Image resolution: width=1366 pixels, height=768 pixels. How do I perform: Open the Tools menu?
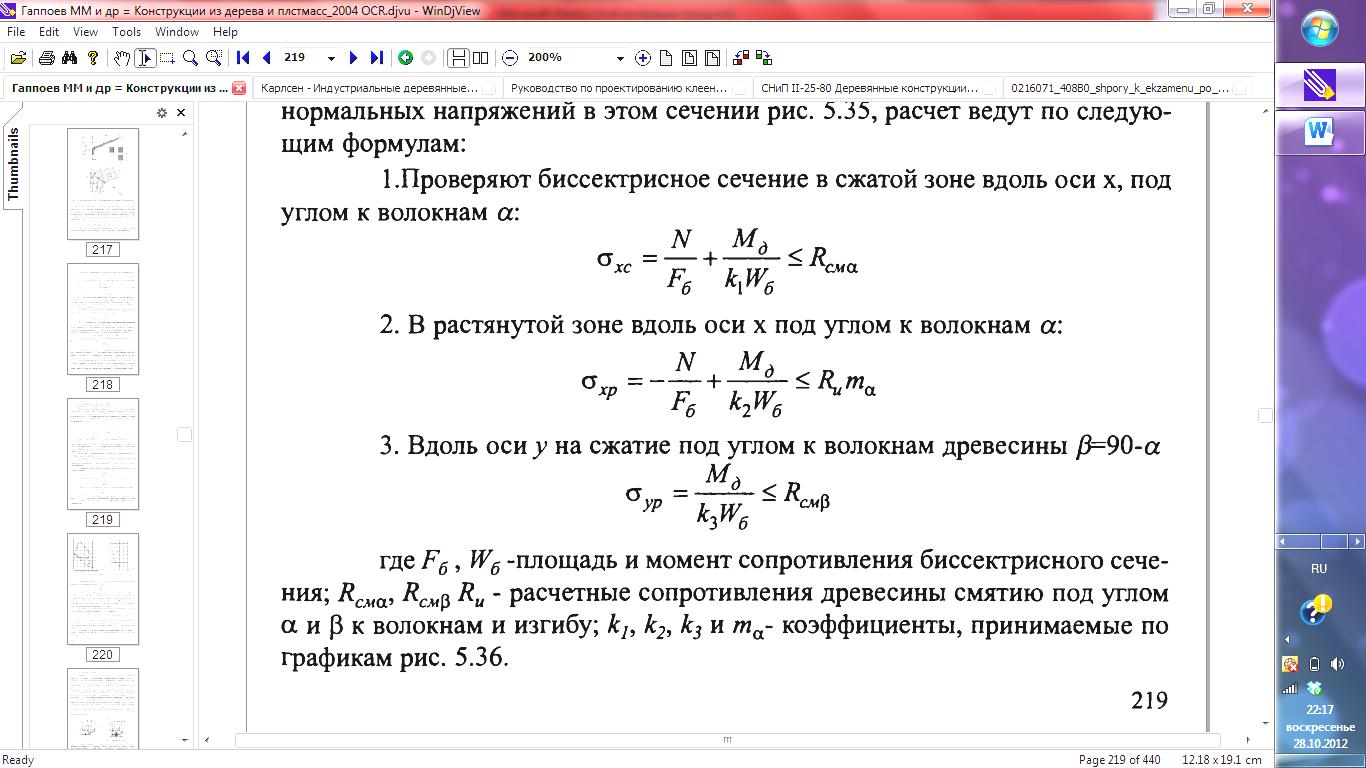click(x=126, y=32)
